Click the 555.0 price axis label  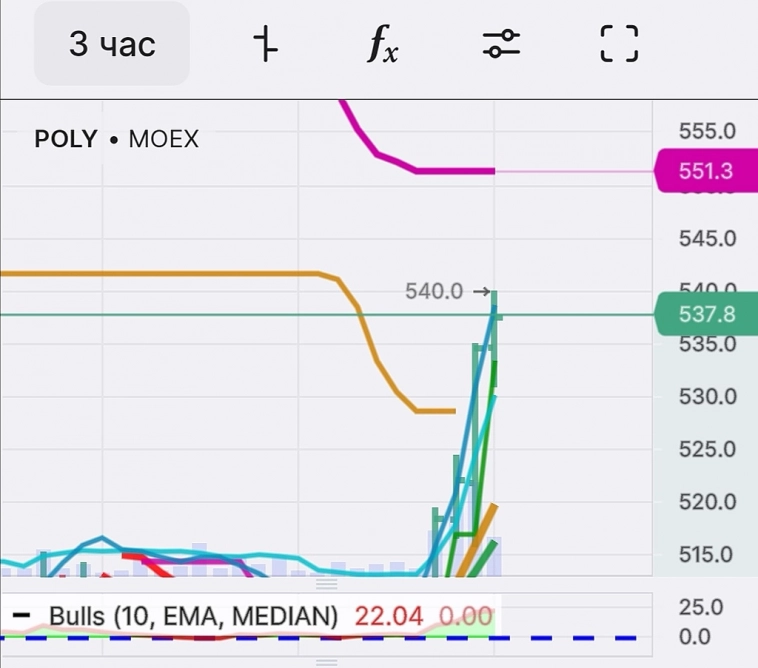[x=707, y=131]
